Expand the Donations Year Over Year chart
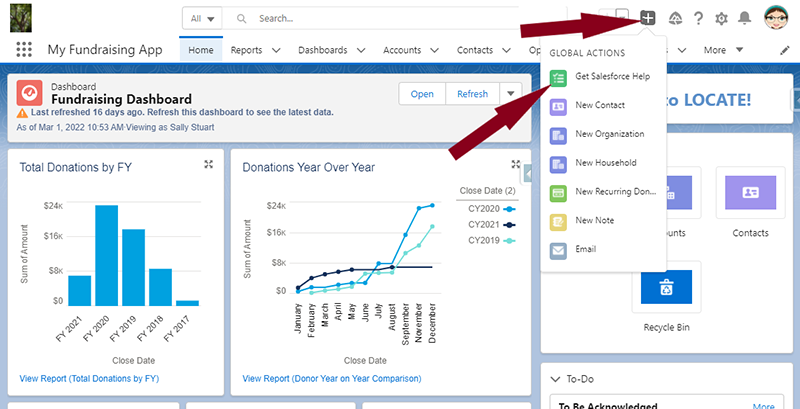Screen dimensions: 800x409 pos(515,164)
